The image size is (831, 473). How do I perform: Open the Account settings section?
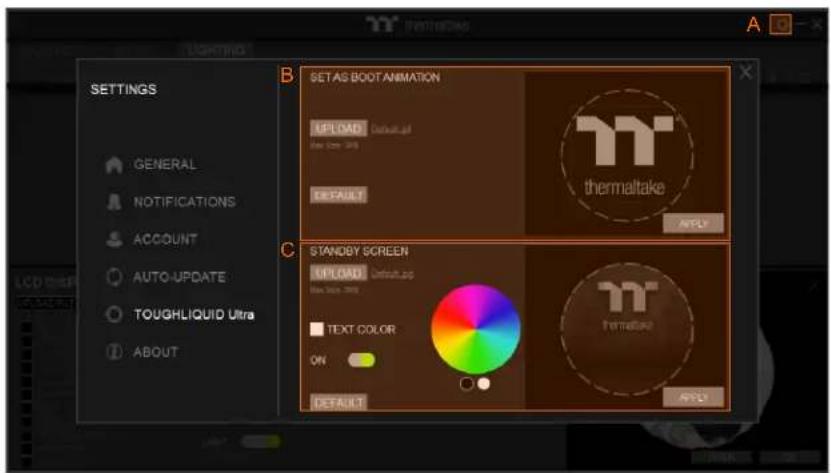coord(152,240)
